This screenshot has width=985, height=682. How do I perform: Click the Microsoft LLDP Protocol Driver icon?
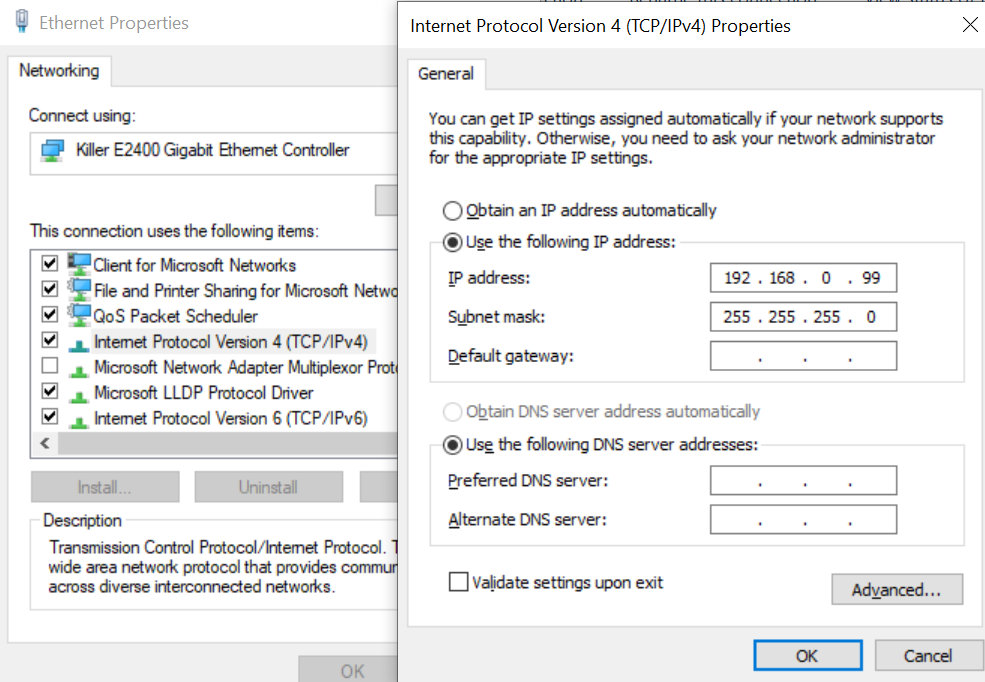[79, 395]
